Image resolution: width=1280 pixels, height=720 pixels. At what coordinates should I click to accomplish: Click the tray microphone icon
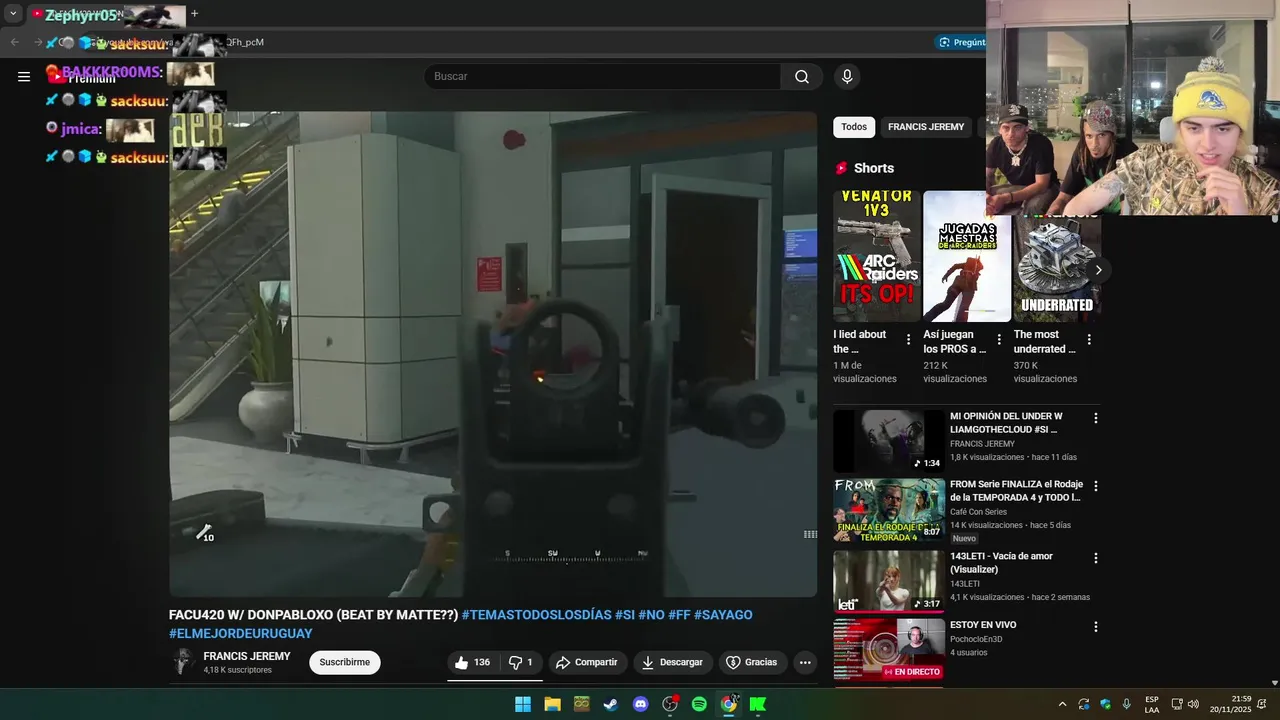1127,704
